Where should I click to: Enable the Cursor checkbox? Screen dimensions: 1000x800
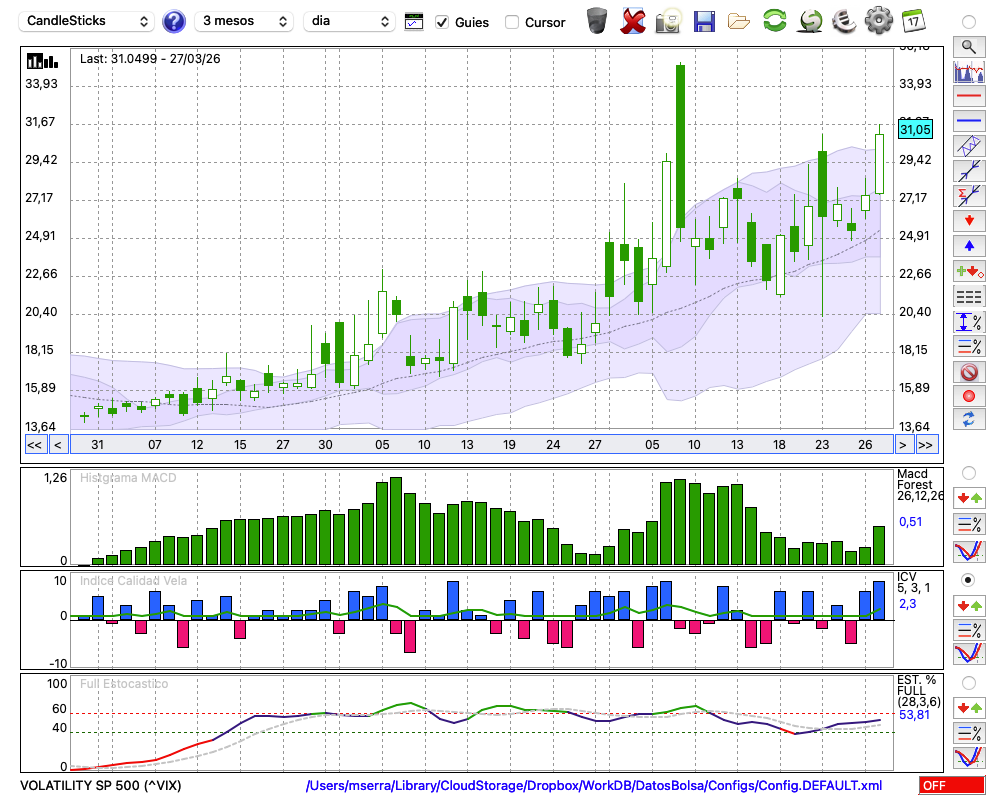512,22
